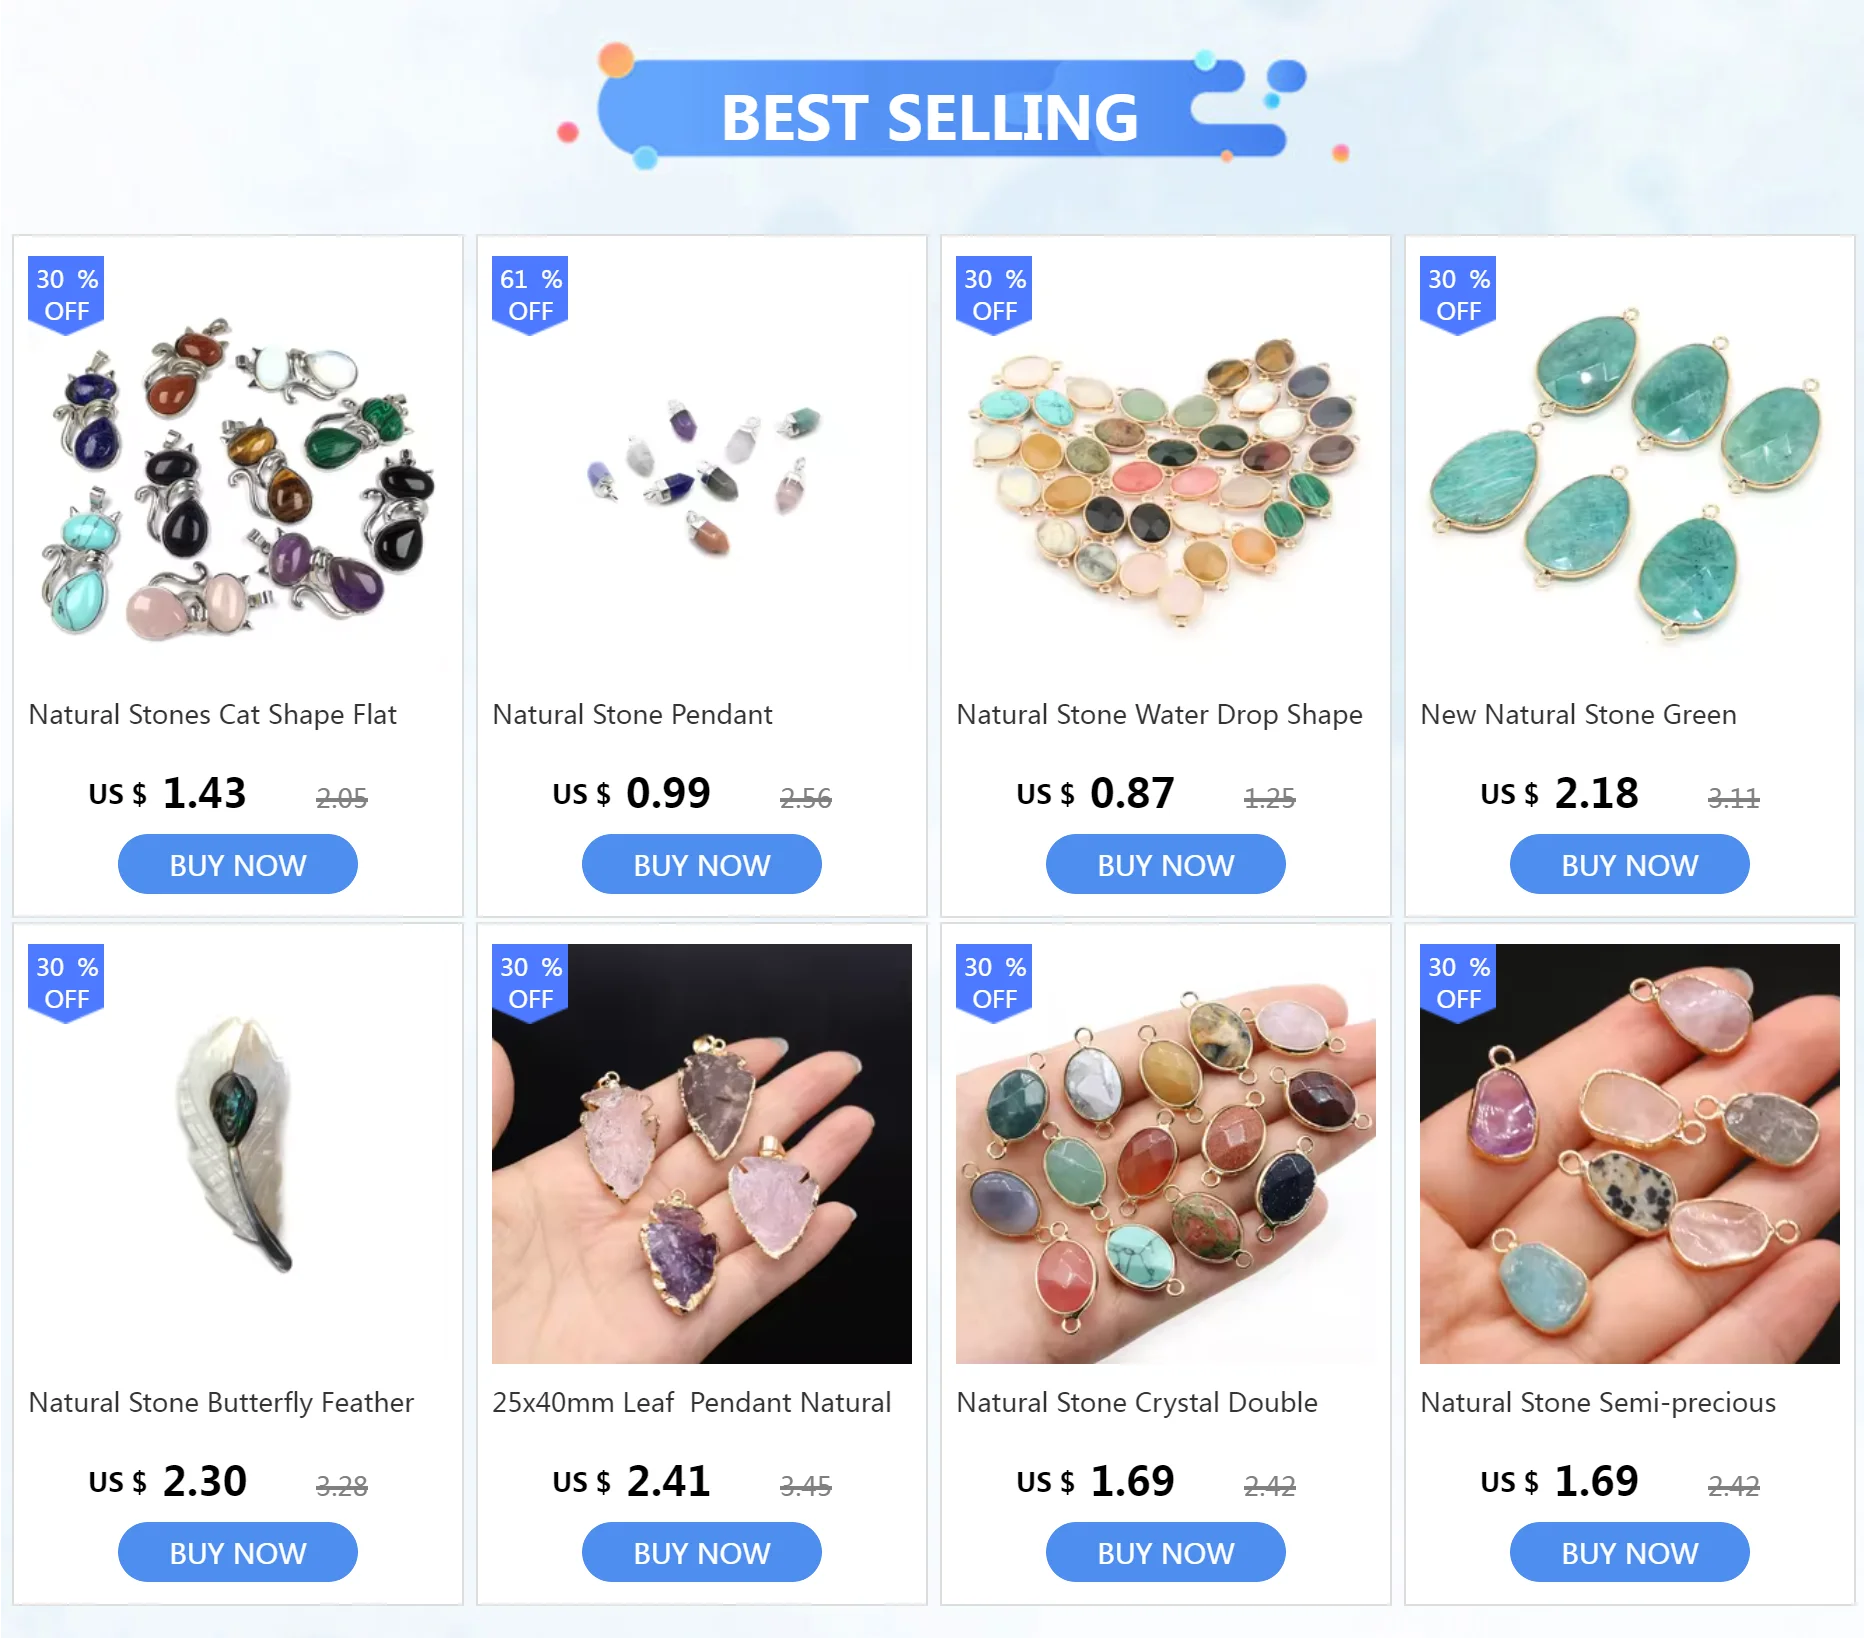This screenshot has height=1638, width=1864.
Task: Click the discount badge on feather pendant
Action: tap(66, 982)
